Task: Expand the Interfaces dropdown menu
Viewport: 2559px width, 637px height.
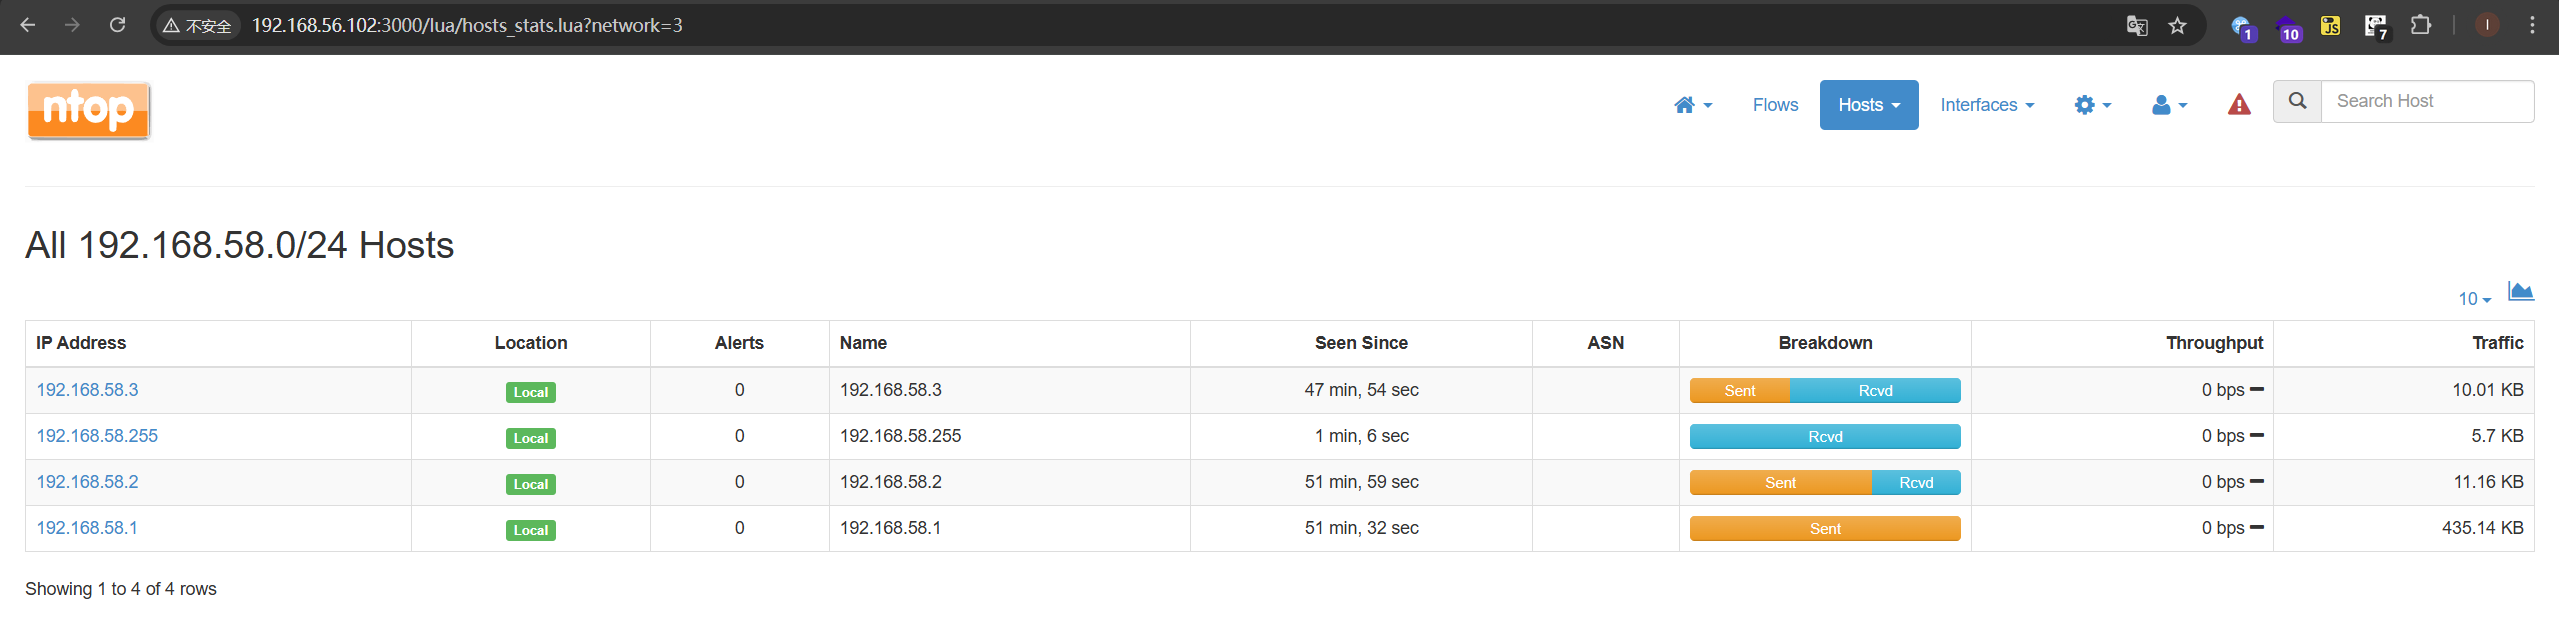Action: tap(1986, 105)
